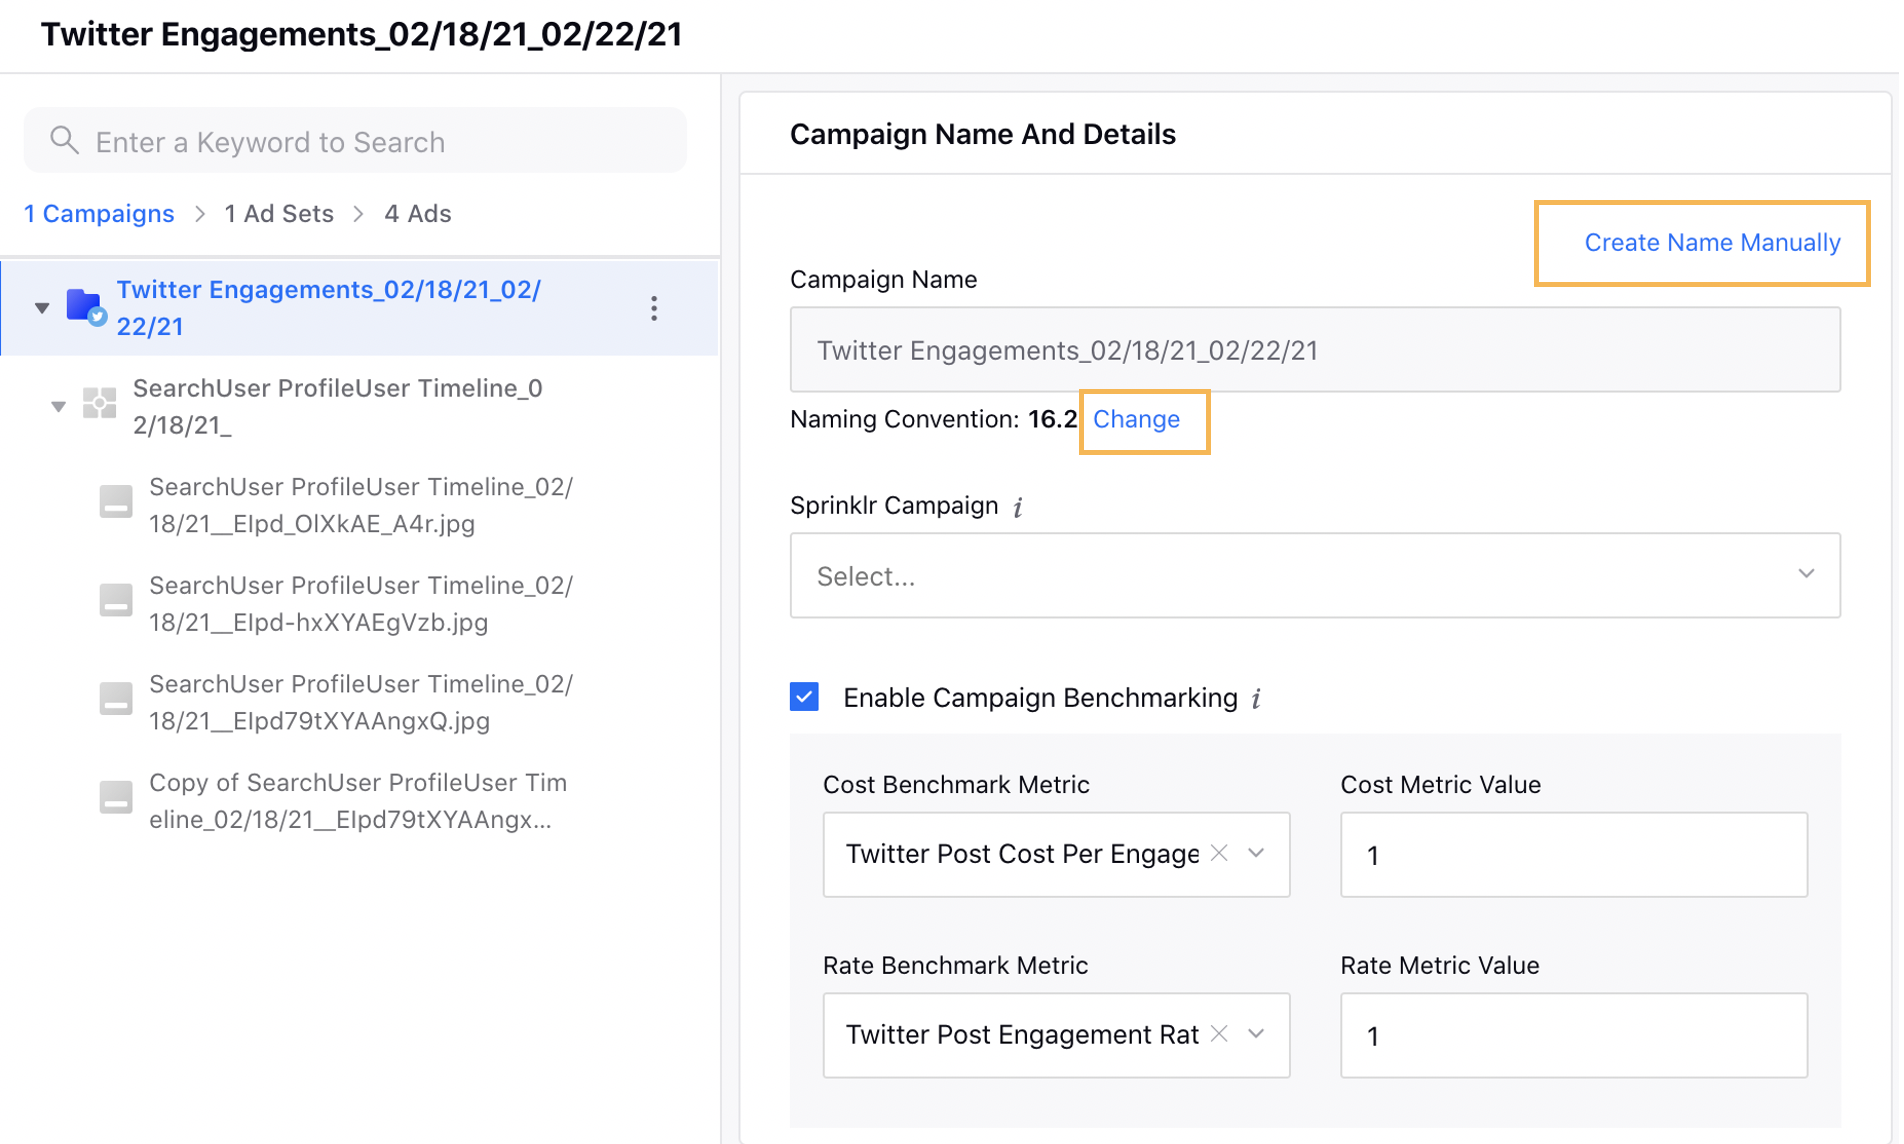1904x1144 pixels.
Task: Select ad ending EIpd-hxXYAEgVzb.jpg
Action: (360, 603)
